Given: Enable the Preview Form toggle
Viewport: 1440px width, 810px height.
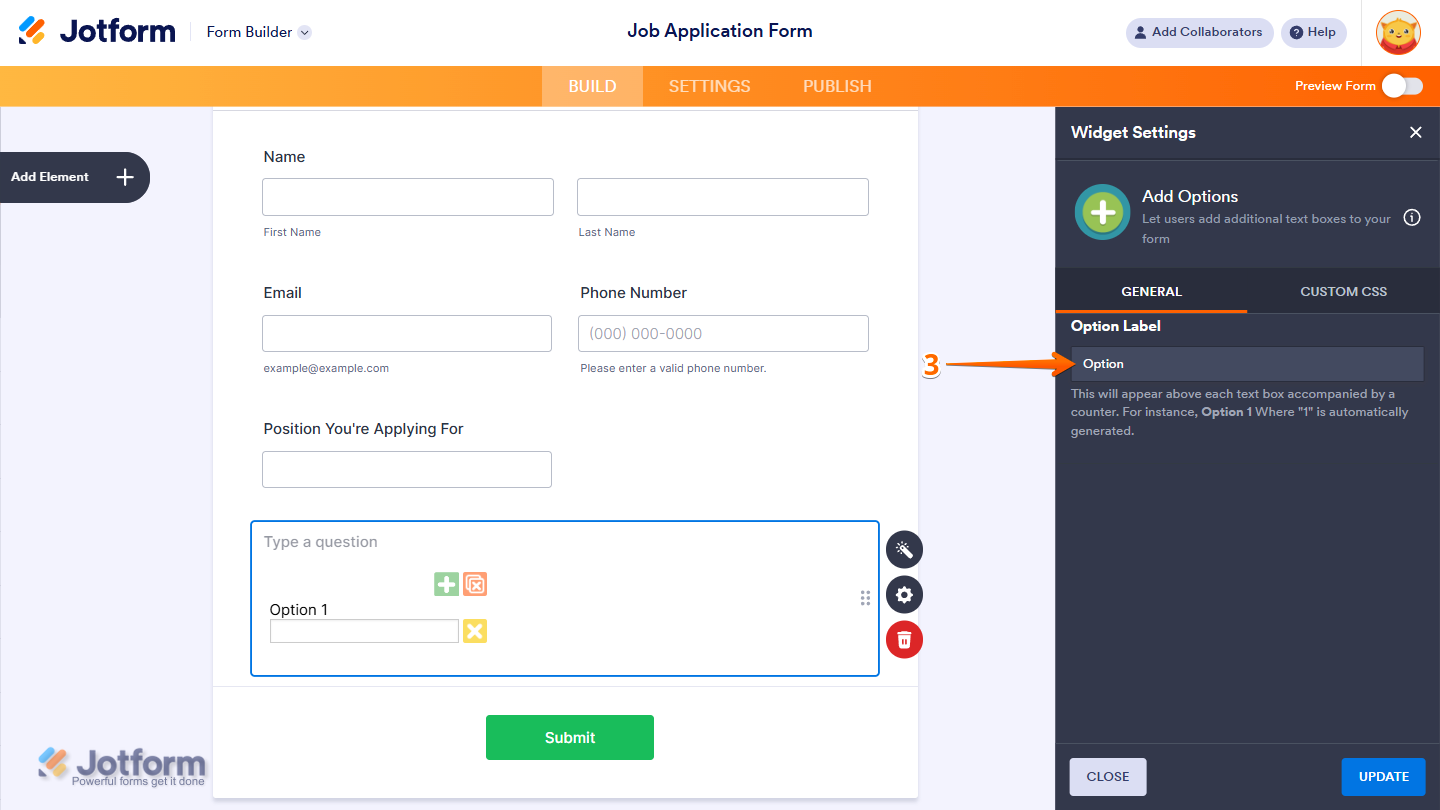Looking at the screenshot, I should point(1404,86).
